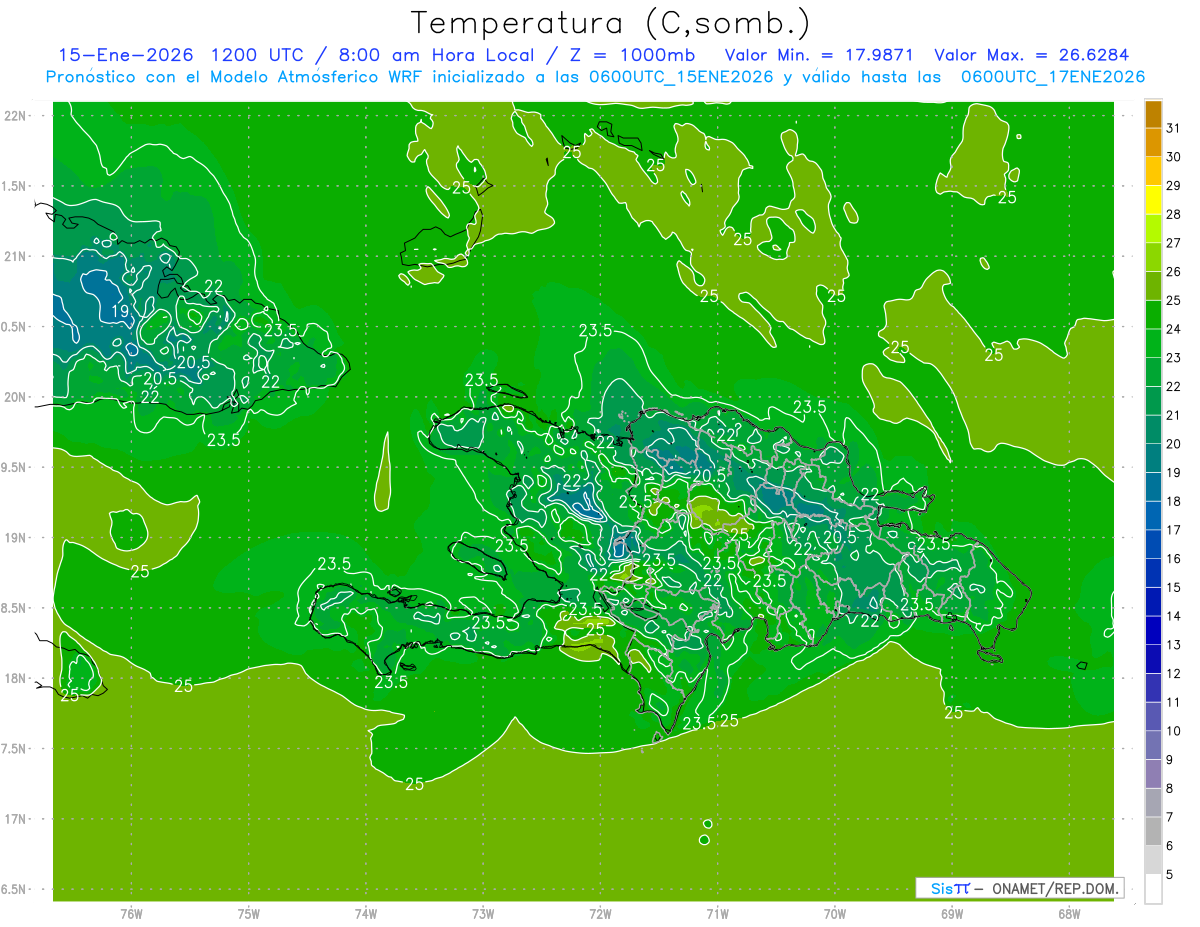Screen dimensions: 1200x927
Task: Click the '76W' longitude axis label
Action: (x=131, y=913)
